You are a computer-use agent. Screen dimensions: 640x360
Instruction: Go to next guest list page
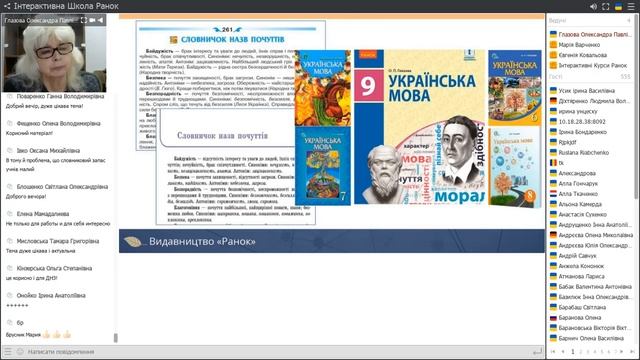point(622,351)
